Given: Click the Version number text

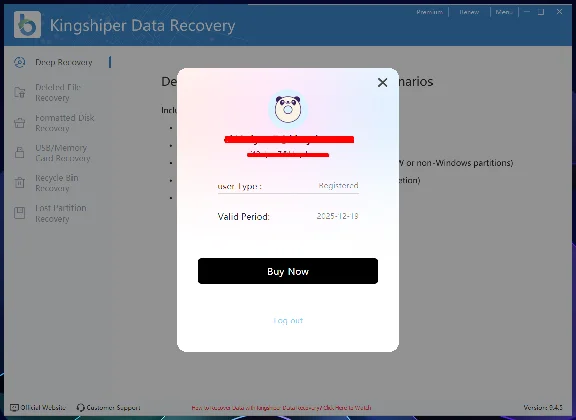Looking at the screenshot, I should [x=543, y=407].
